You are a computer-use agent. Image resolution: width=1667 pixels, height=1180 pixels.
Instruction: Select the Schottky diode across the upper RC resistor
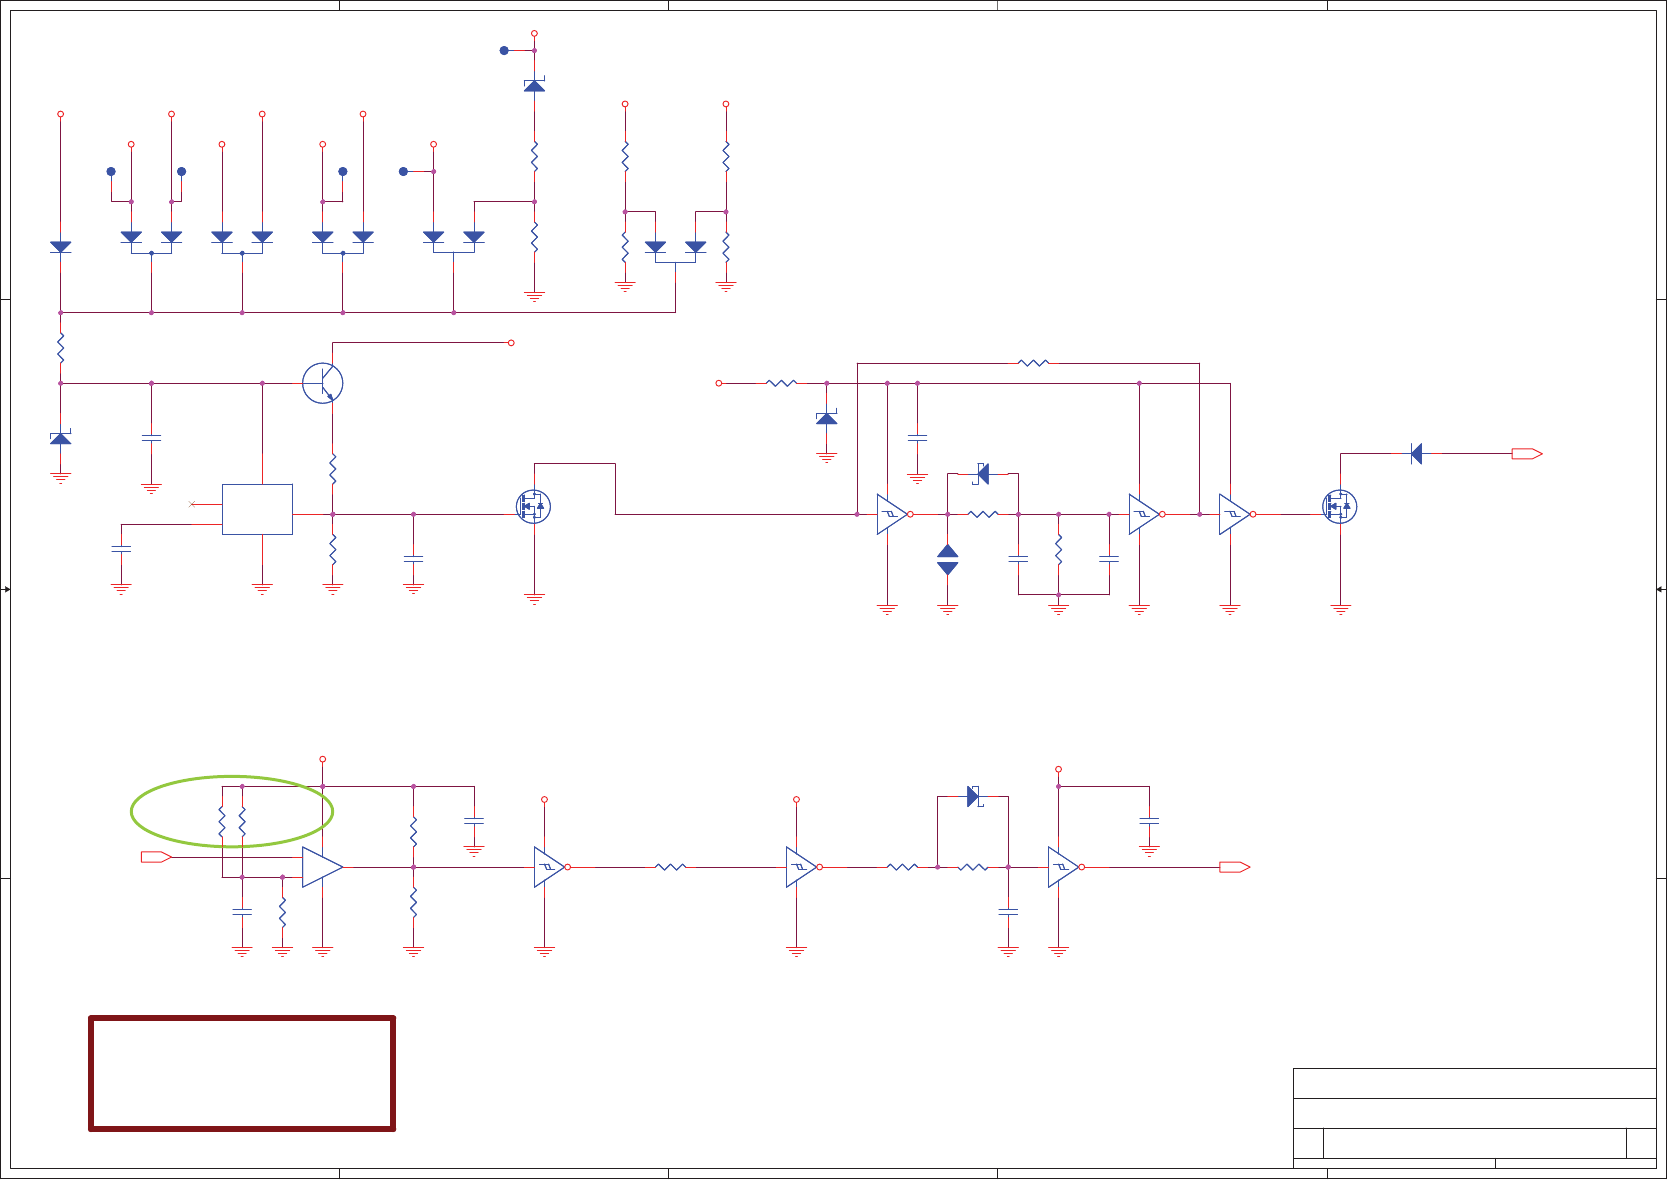click(982, 474)
